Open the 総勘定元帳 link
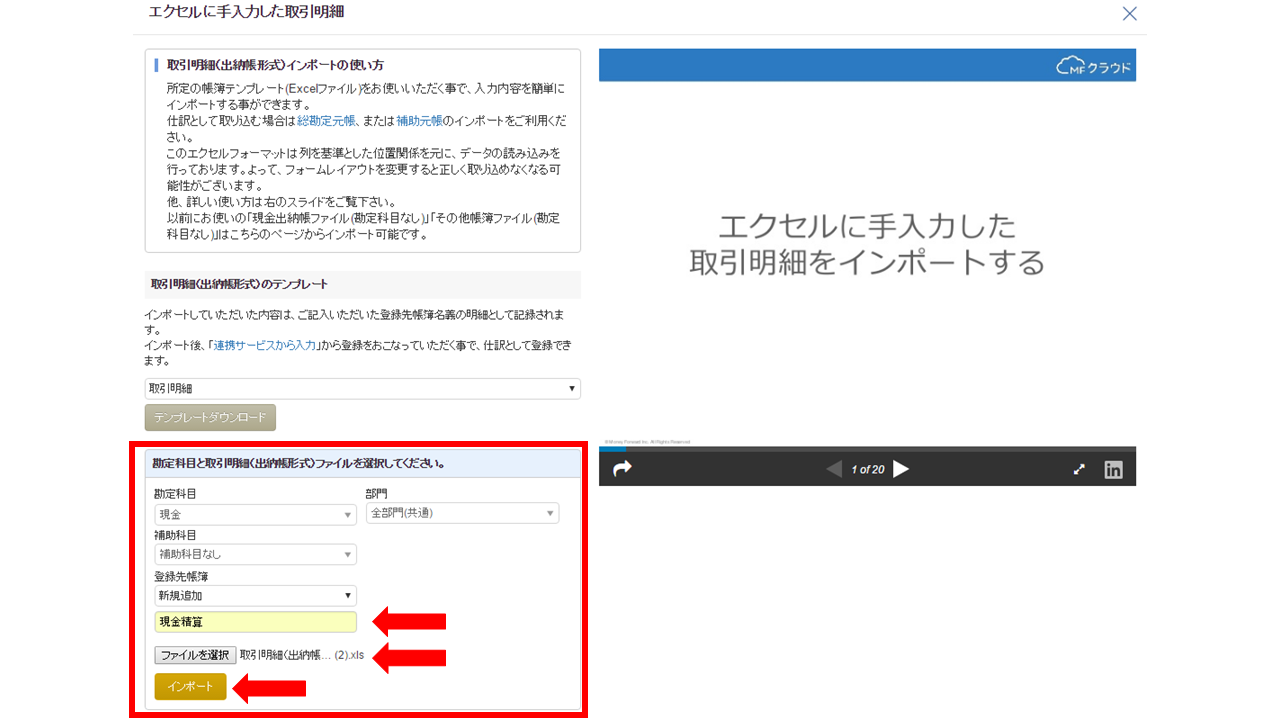This screenshot has height=720, width=1280. pyautogui.click(x=326, y=120)
